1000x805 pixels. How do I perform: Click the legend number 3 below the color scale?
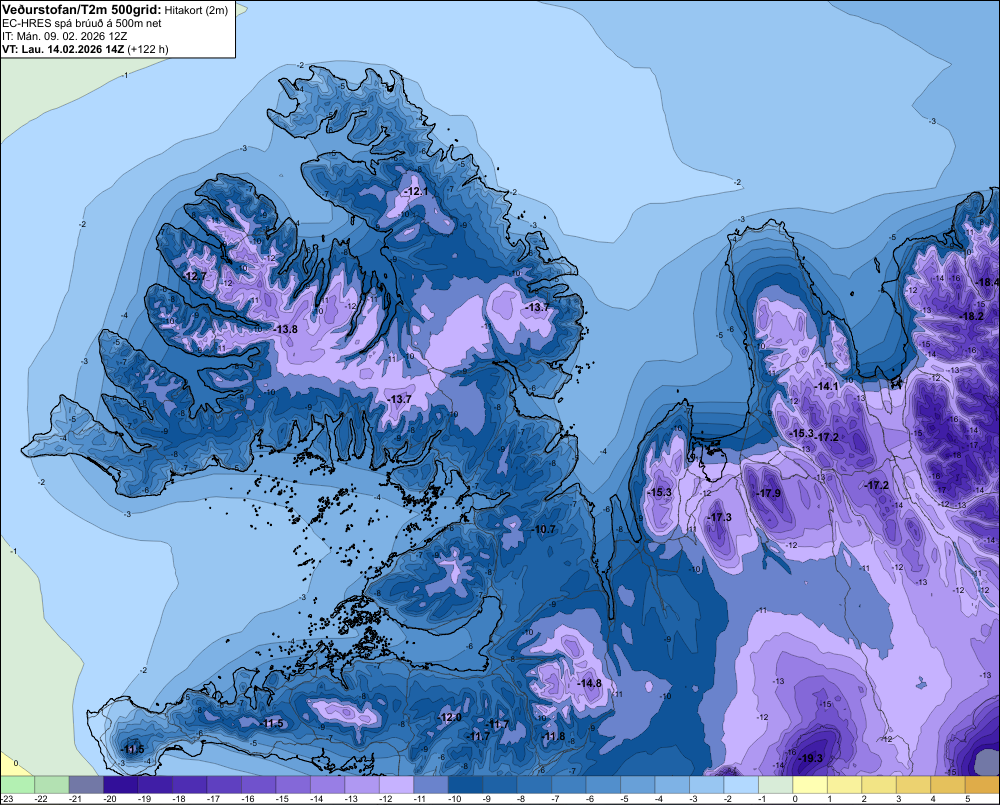click(x=899, y=799)
